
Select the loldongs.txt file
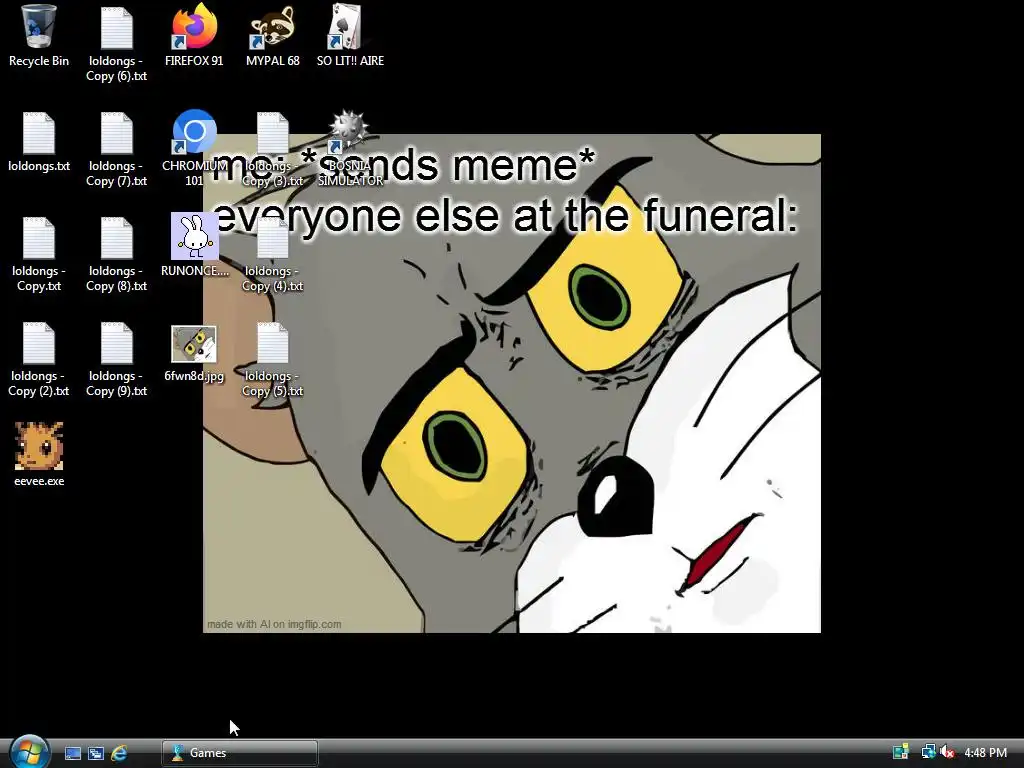click(x=39, y=142)
